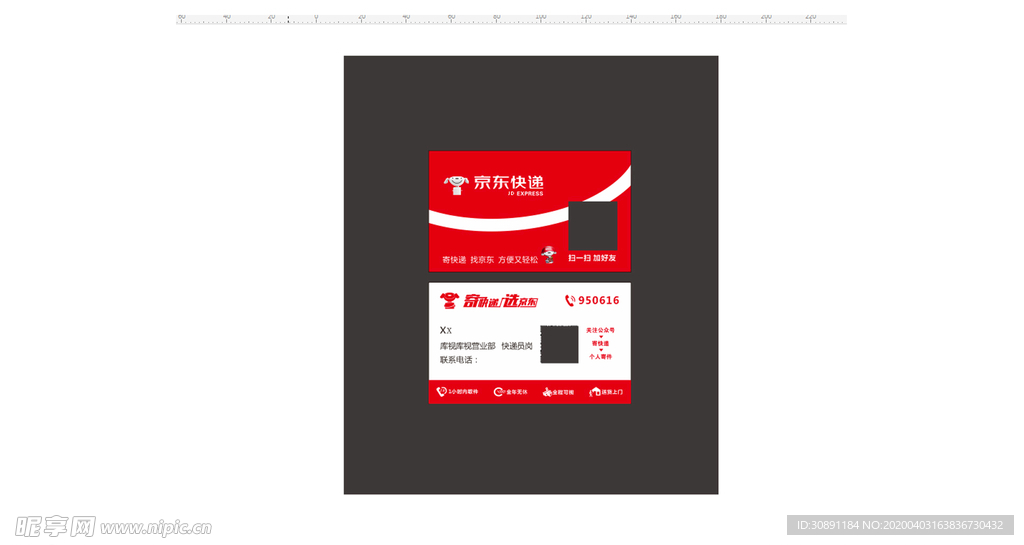Screen dimensions: 1024x545
Task: Select the 关注公众号 text
Action: pos(600,330)
